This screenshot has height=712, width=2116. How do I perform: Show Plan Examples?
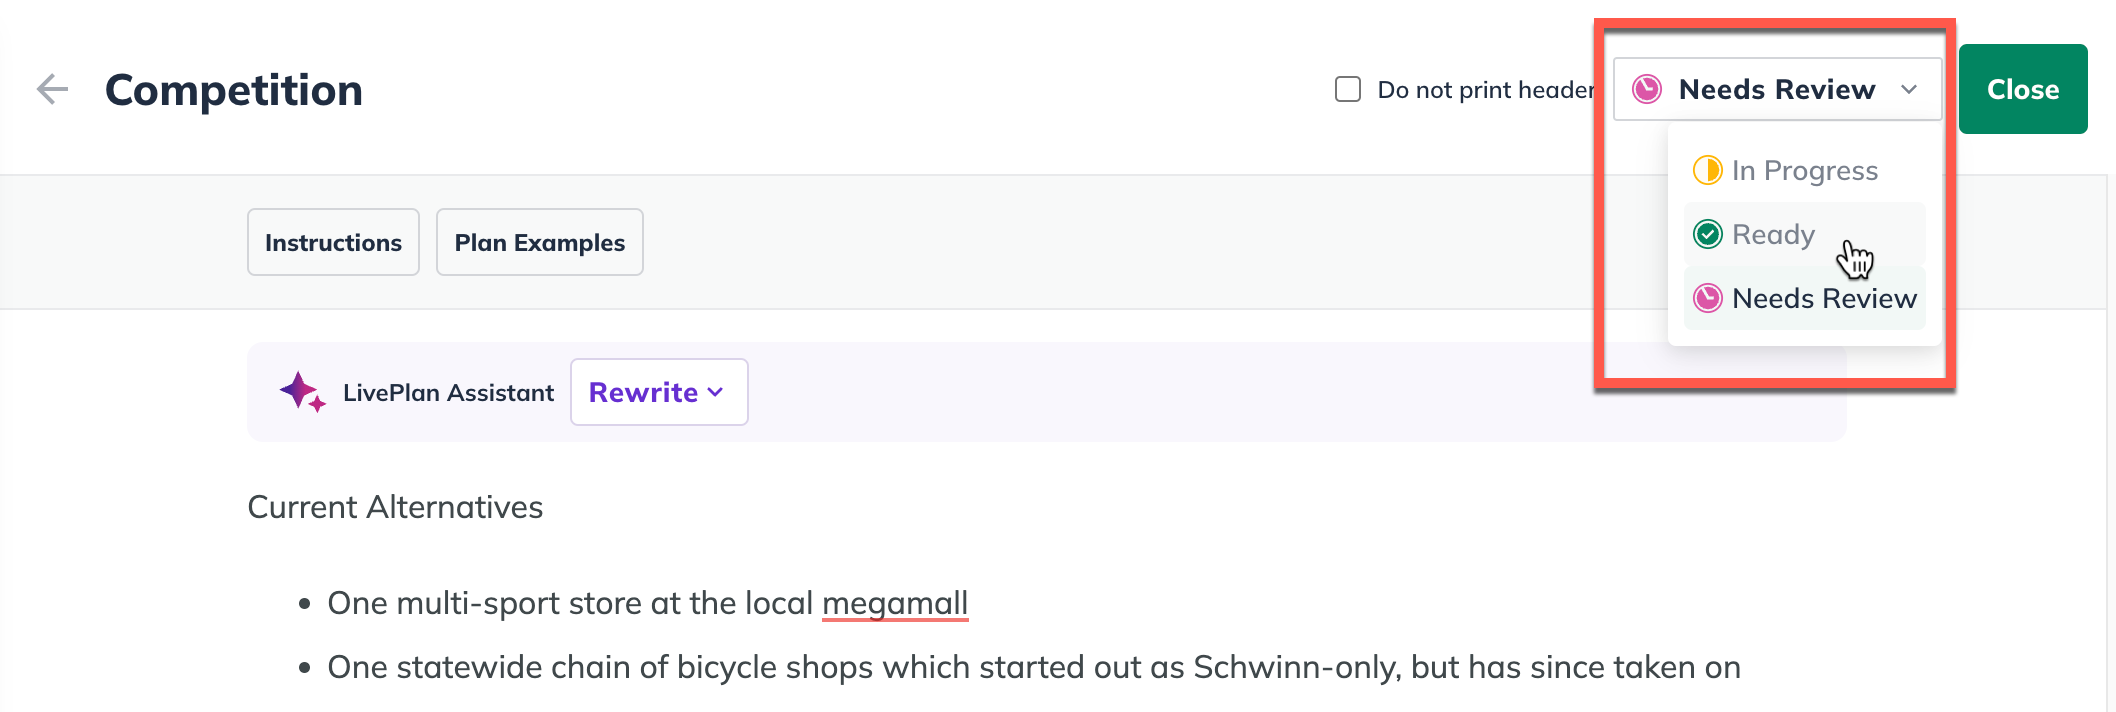click(x=540, y=242)
